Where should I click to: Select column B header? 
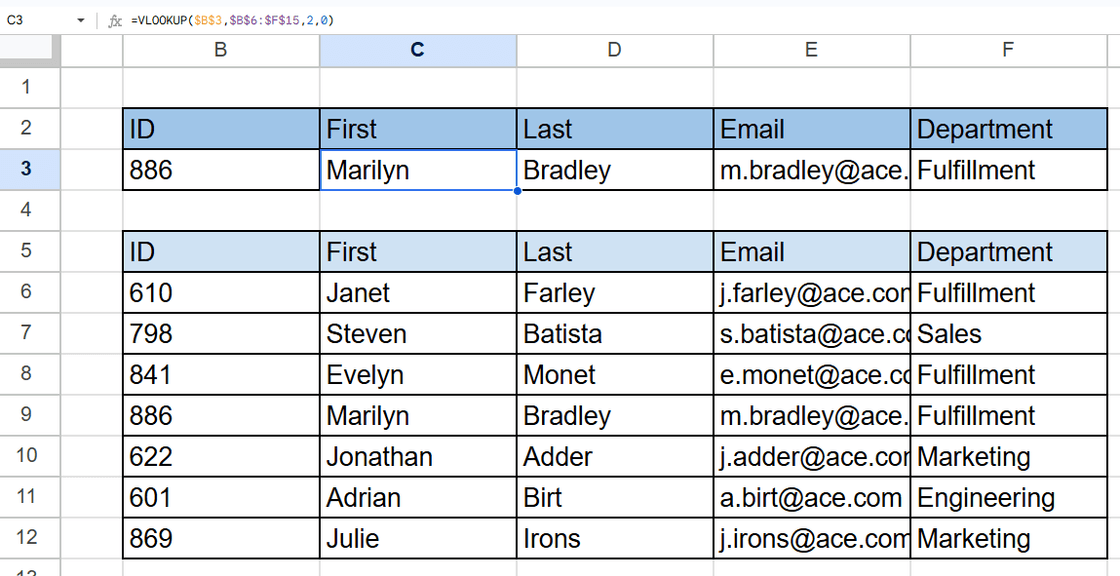pos(221,50)
